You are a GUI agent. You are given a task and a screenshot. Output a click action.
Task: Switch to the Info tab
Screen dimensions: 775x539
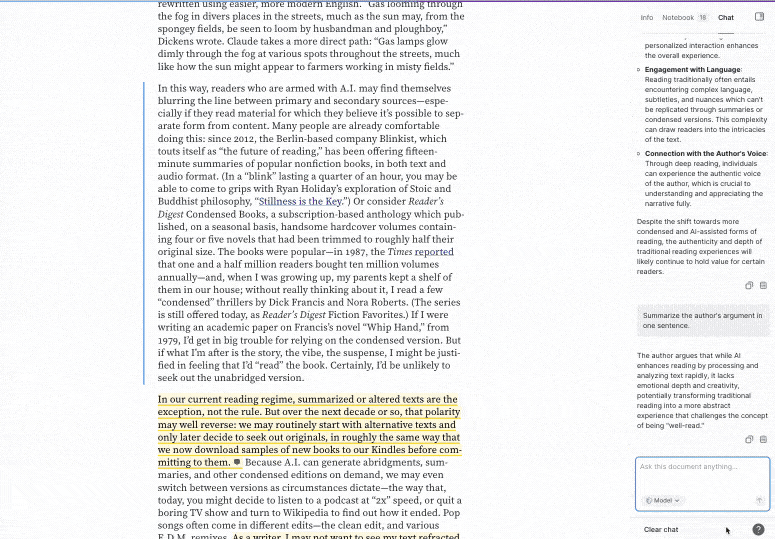pos(646,17)
